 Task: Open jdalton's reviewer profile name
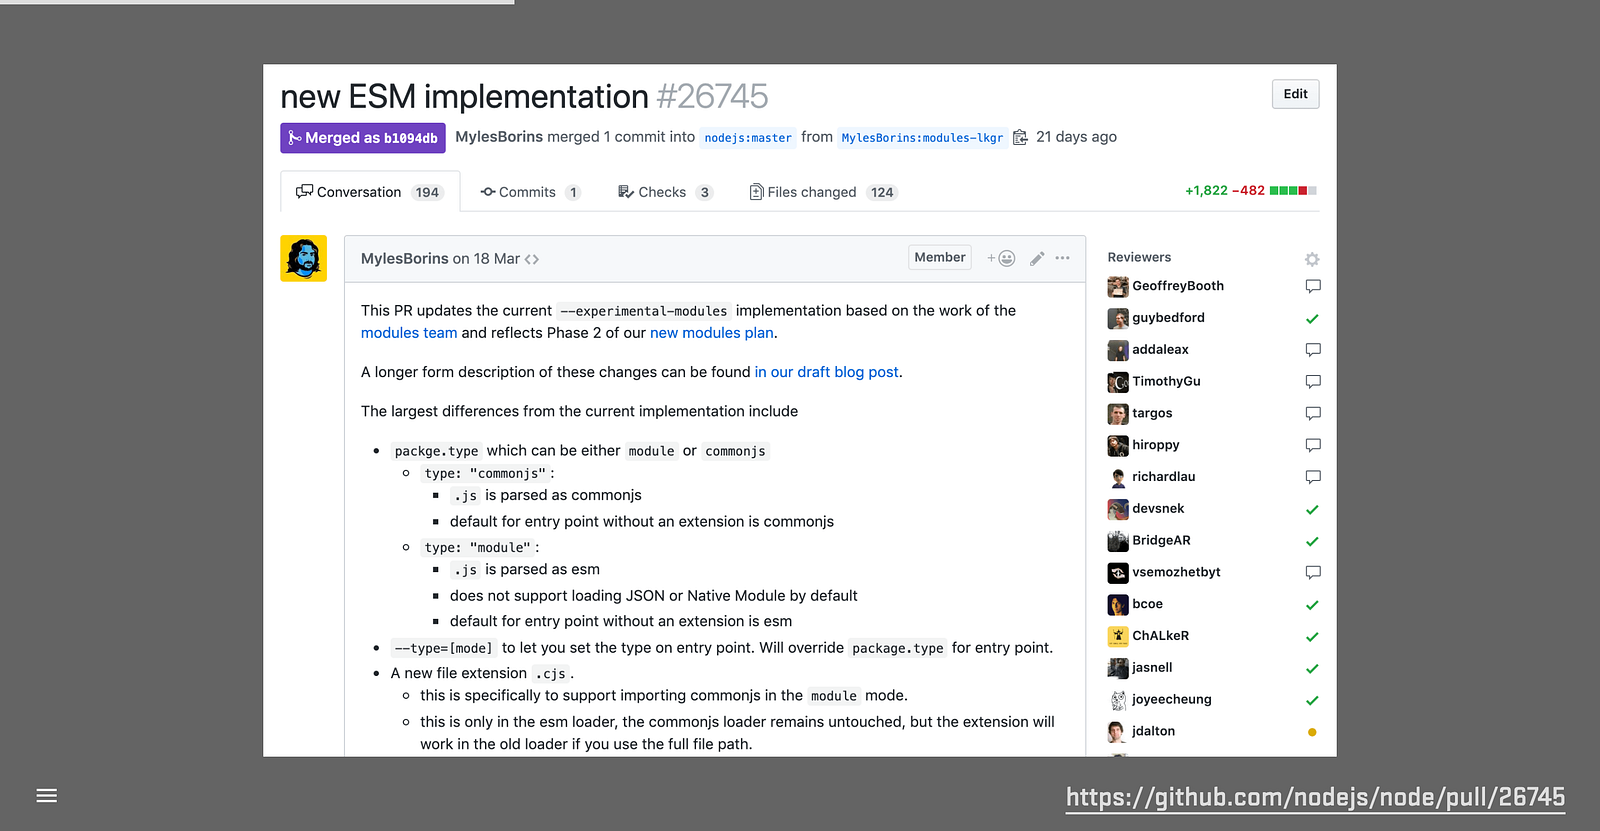1154,732
